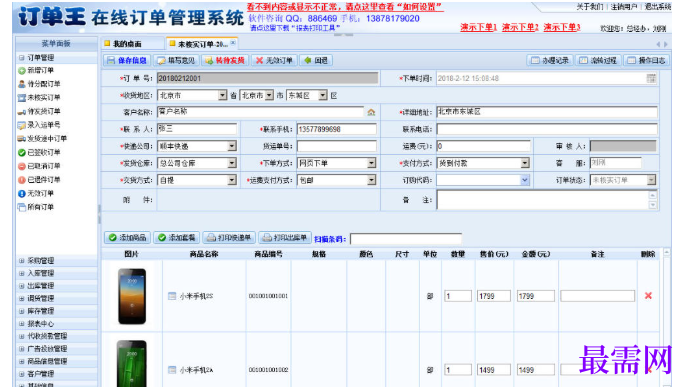691x391 pixels.
Task: Click 保存信息 toolbar button
Action: (x=127, y=60)
